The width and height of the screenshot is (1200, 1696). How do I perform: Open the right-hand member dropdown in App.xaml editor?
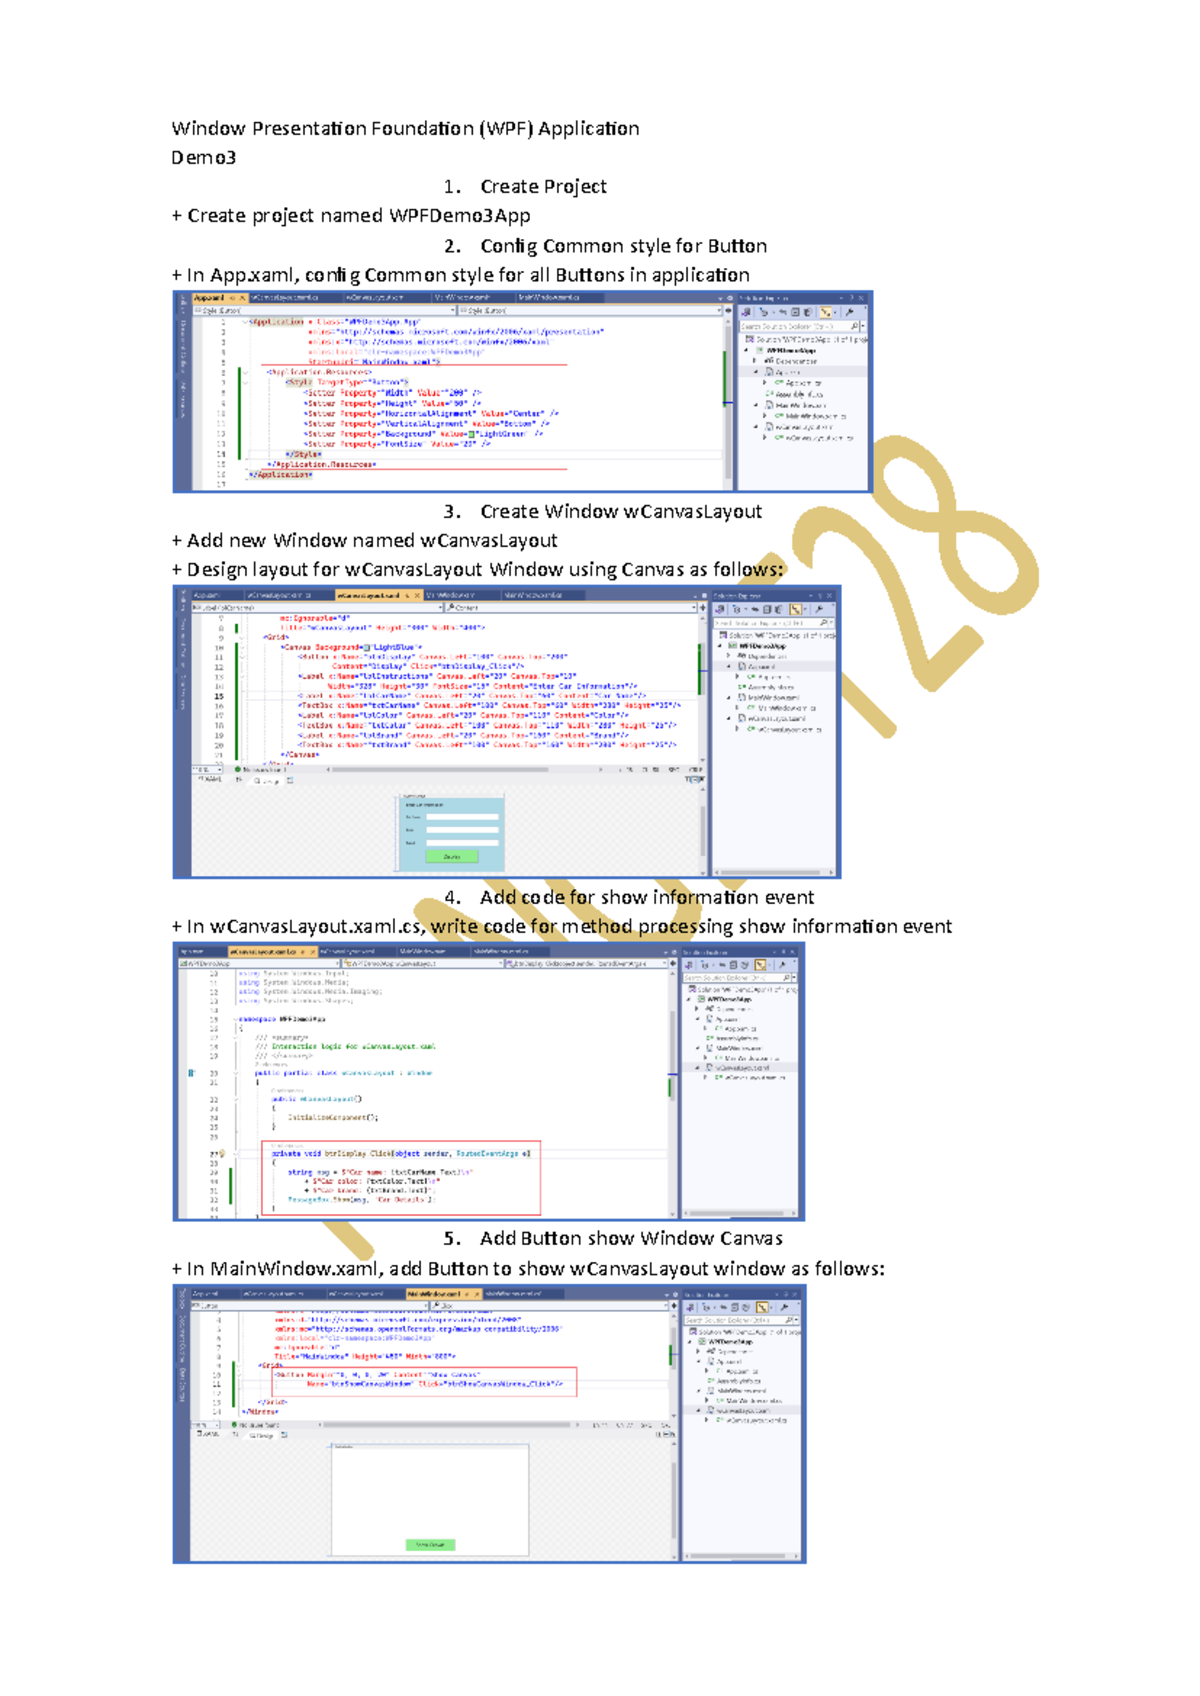(589, 310)
